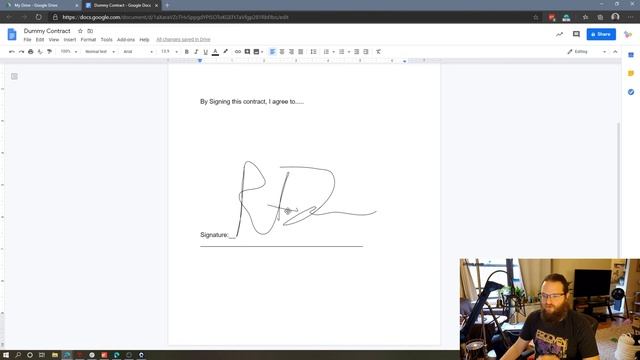This screenshot has width=640, height=360.
Task: Click the Redo arrow in toolbar
Action: (x=21, y=52)
